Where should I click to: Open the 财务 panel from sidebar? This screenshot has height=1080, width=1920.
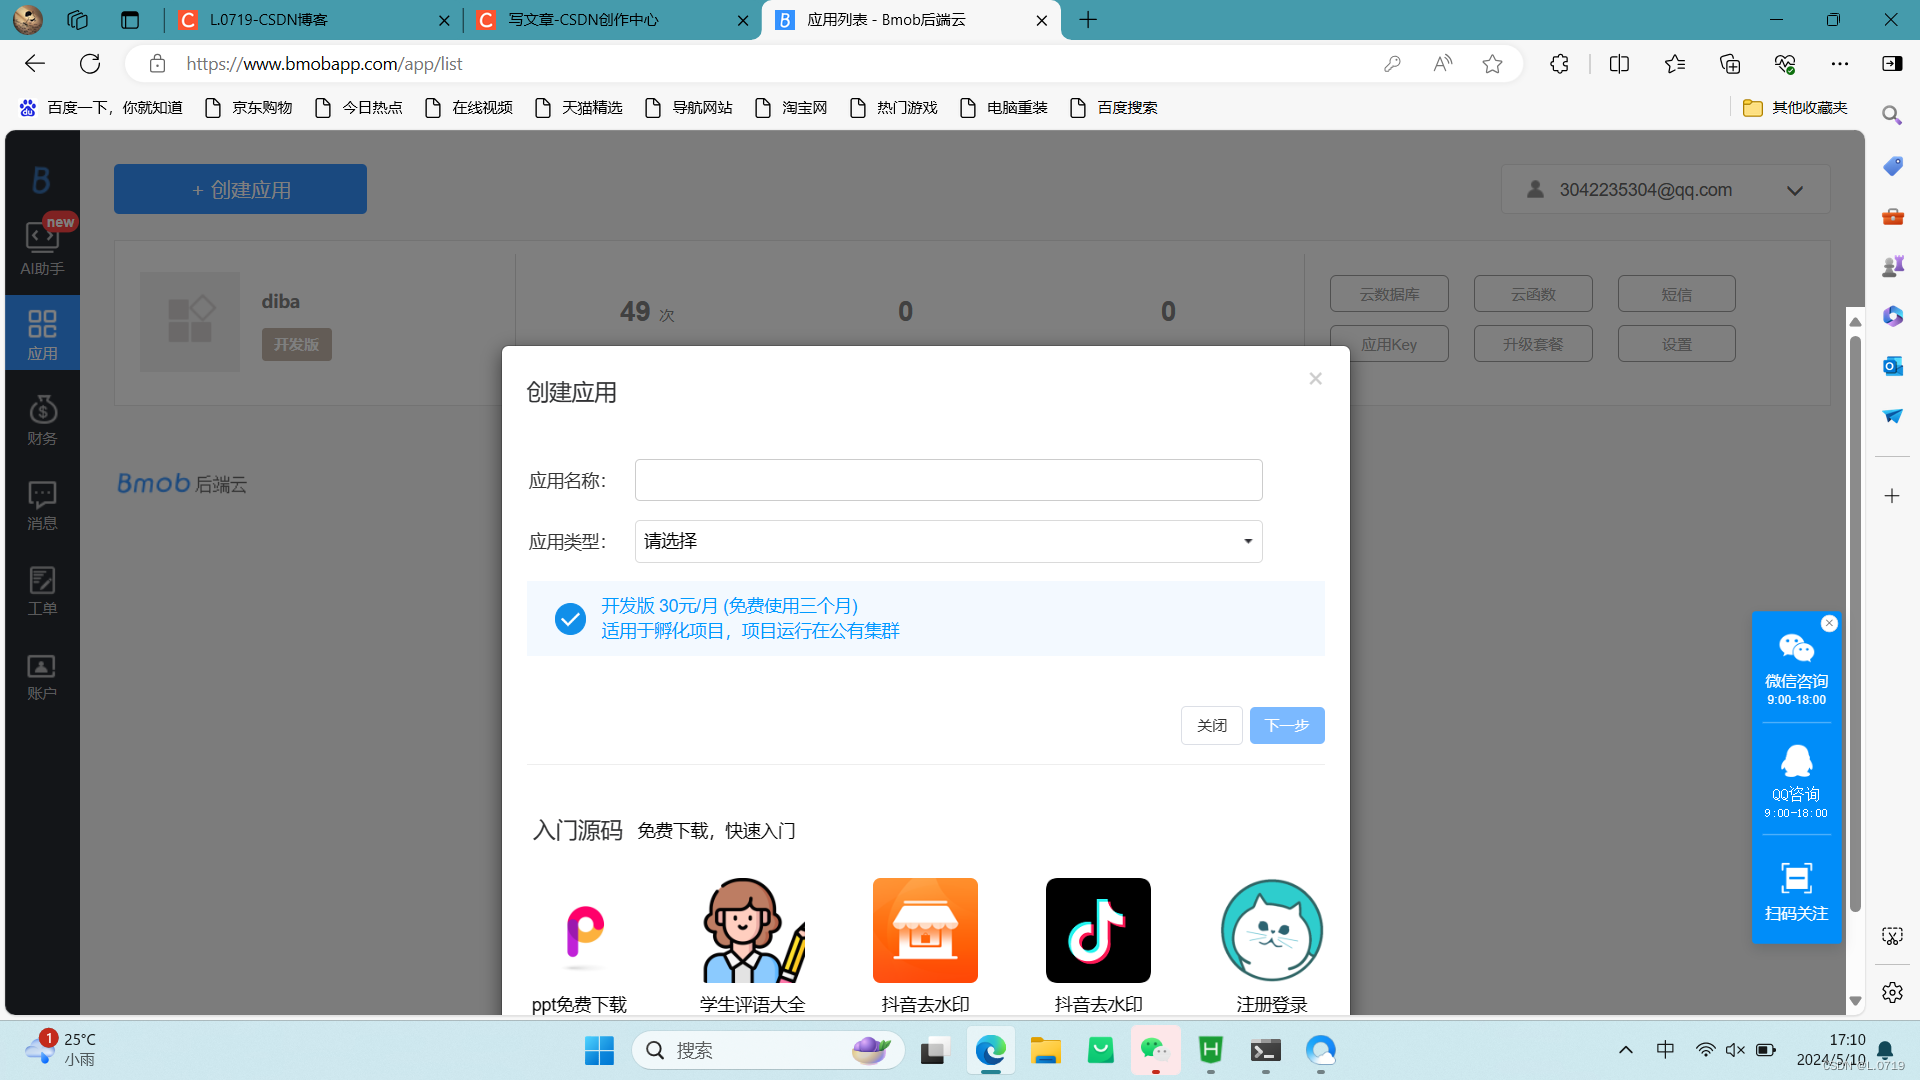pyautogui.click(x=41, y=418)
